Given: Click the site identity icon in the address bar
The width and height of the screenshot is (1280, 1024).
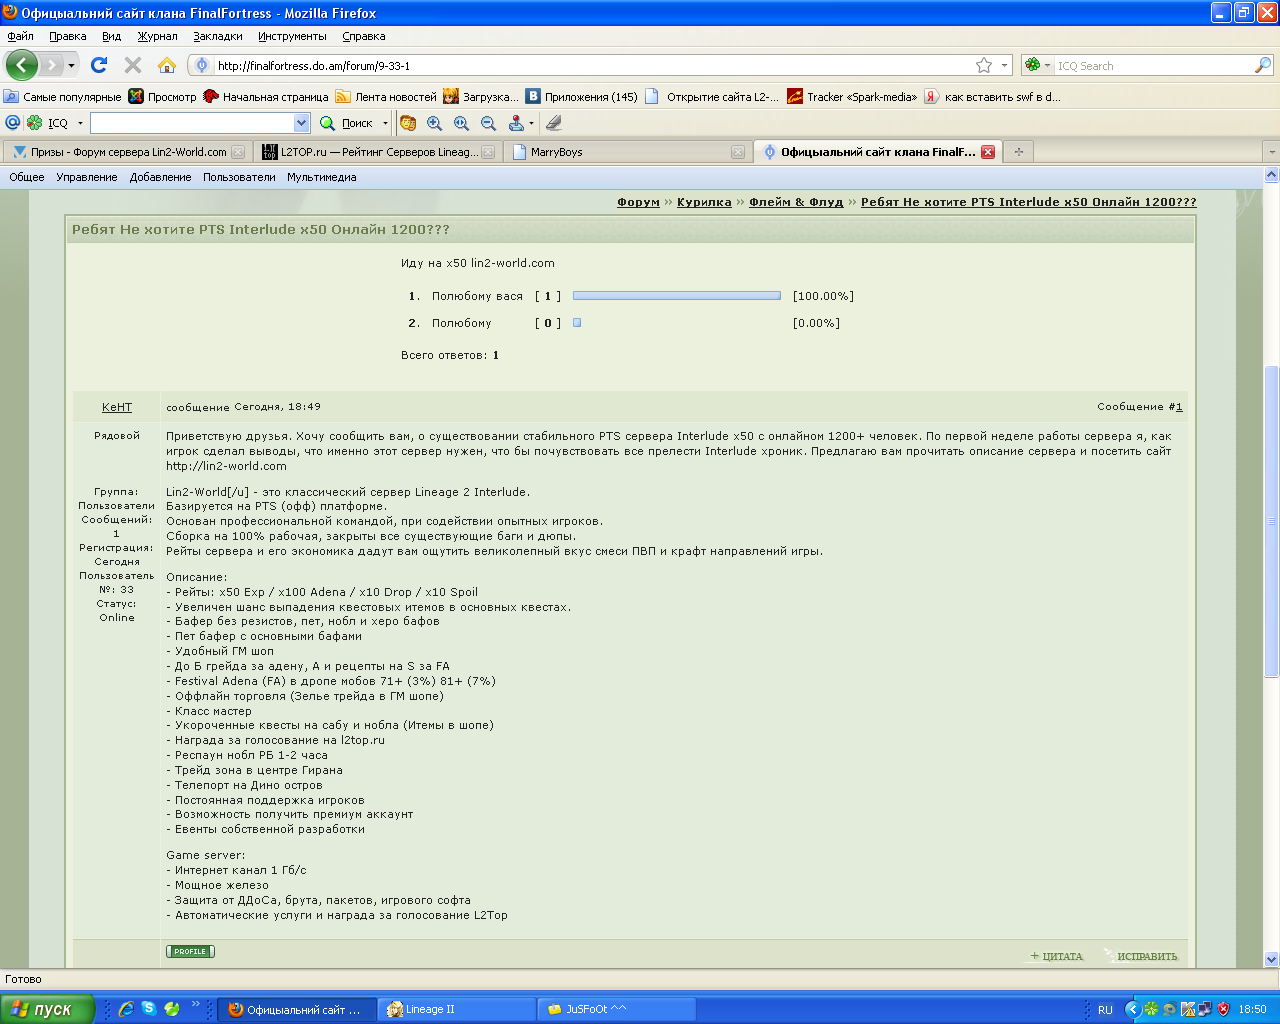Looking at the screenshot, I should 202,65.
